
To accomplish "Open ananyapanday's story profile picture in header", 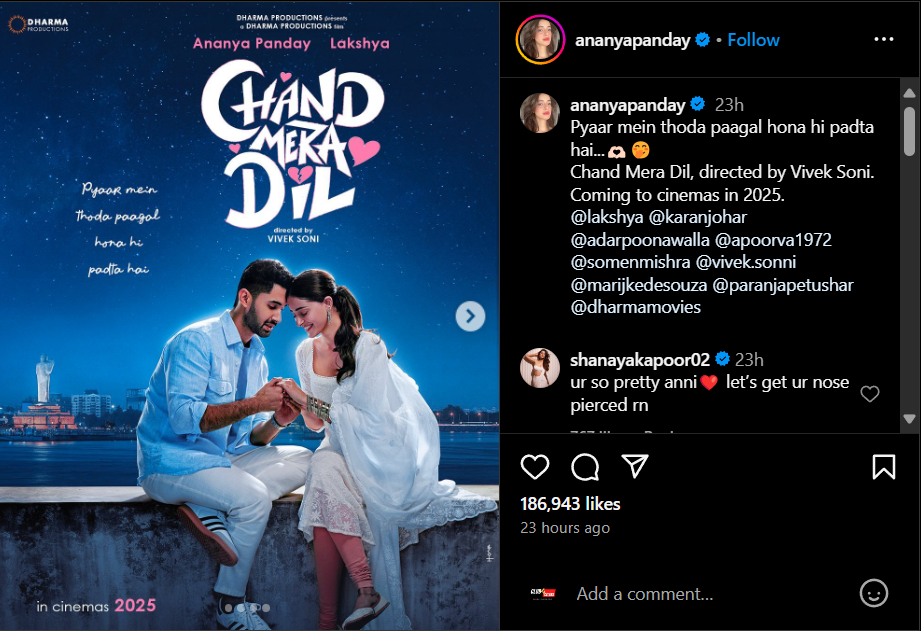I will (x=540, y=40).
